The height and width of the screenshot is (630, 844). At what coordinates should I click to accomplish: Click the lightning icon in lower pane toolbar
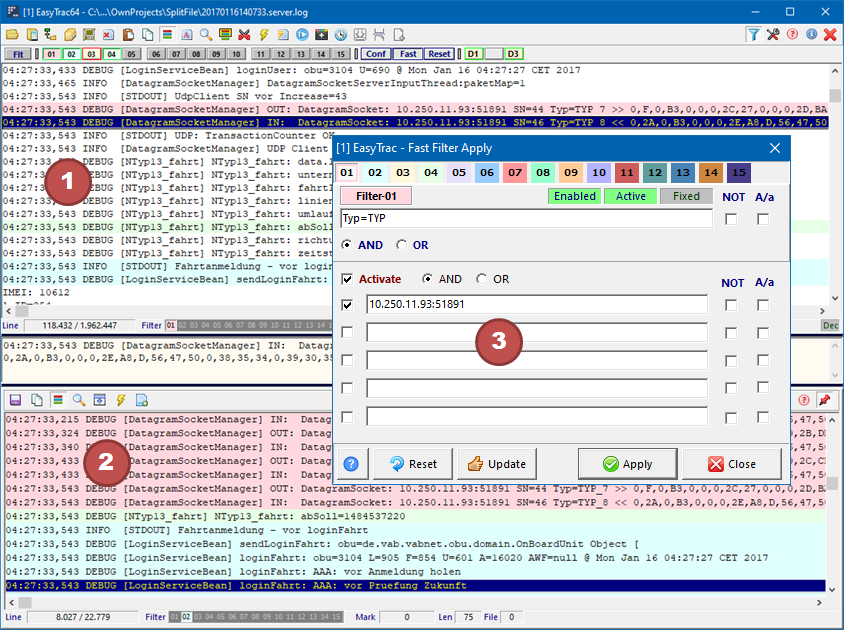[121, 400]
